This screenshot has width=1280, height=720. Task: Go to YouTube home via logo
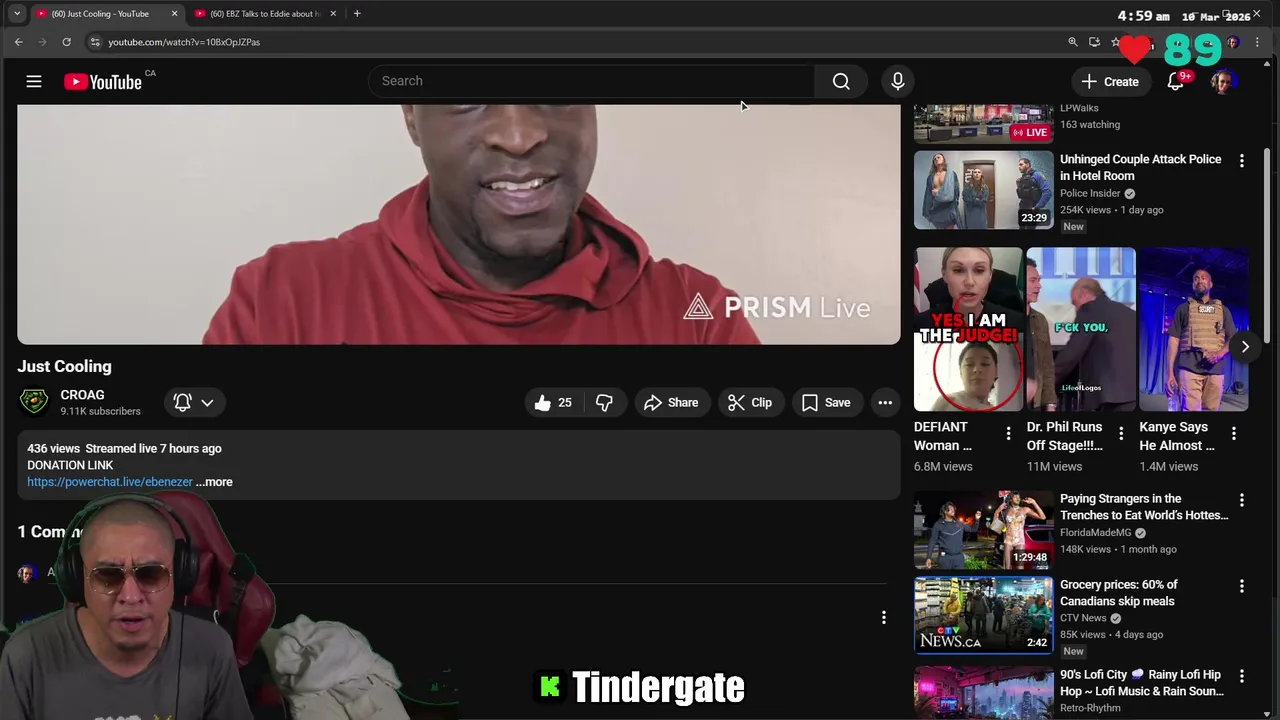103,82
